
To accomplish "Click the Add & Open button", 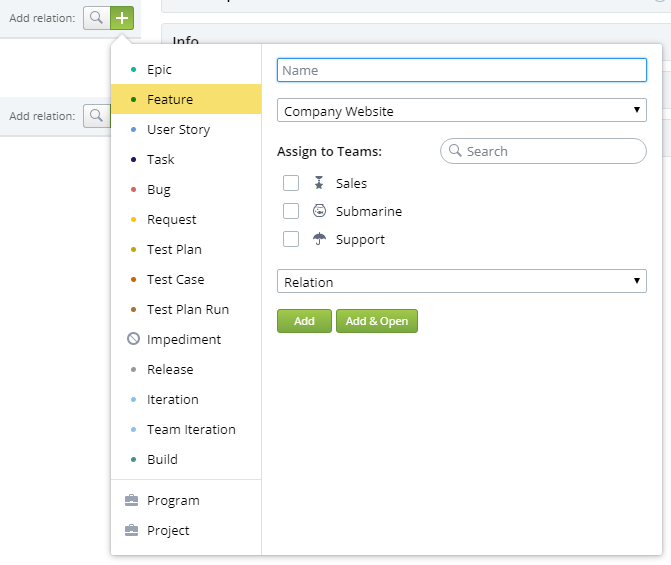I will click(x=377, y=321).
